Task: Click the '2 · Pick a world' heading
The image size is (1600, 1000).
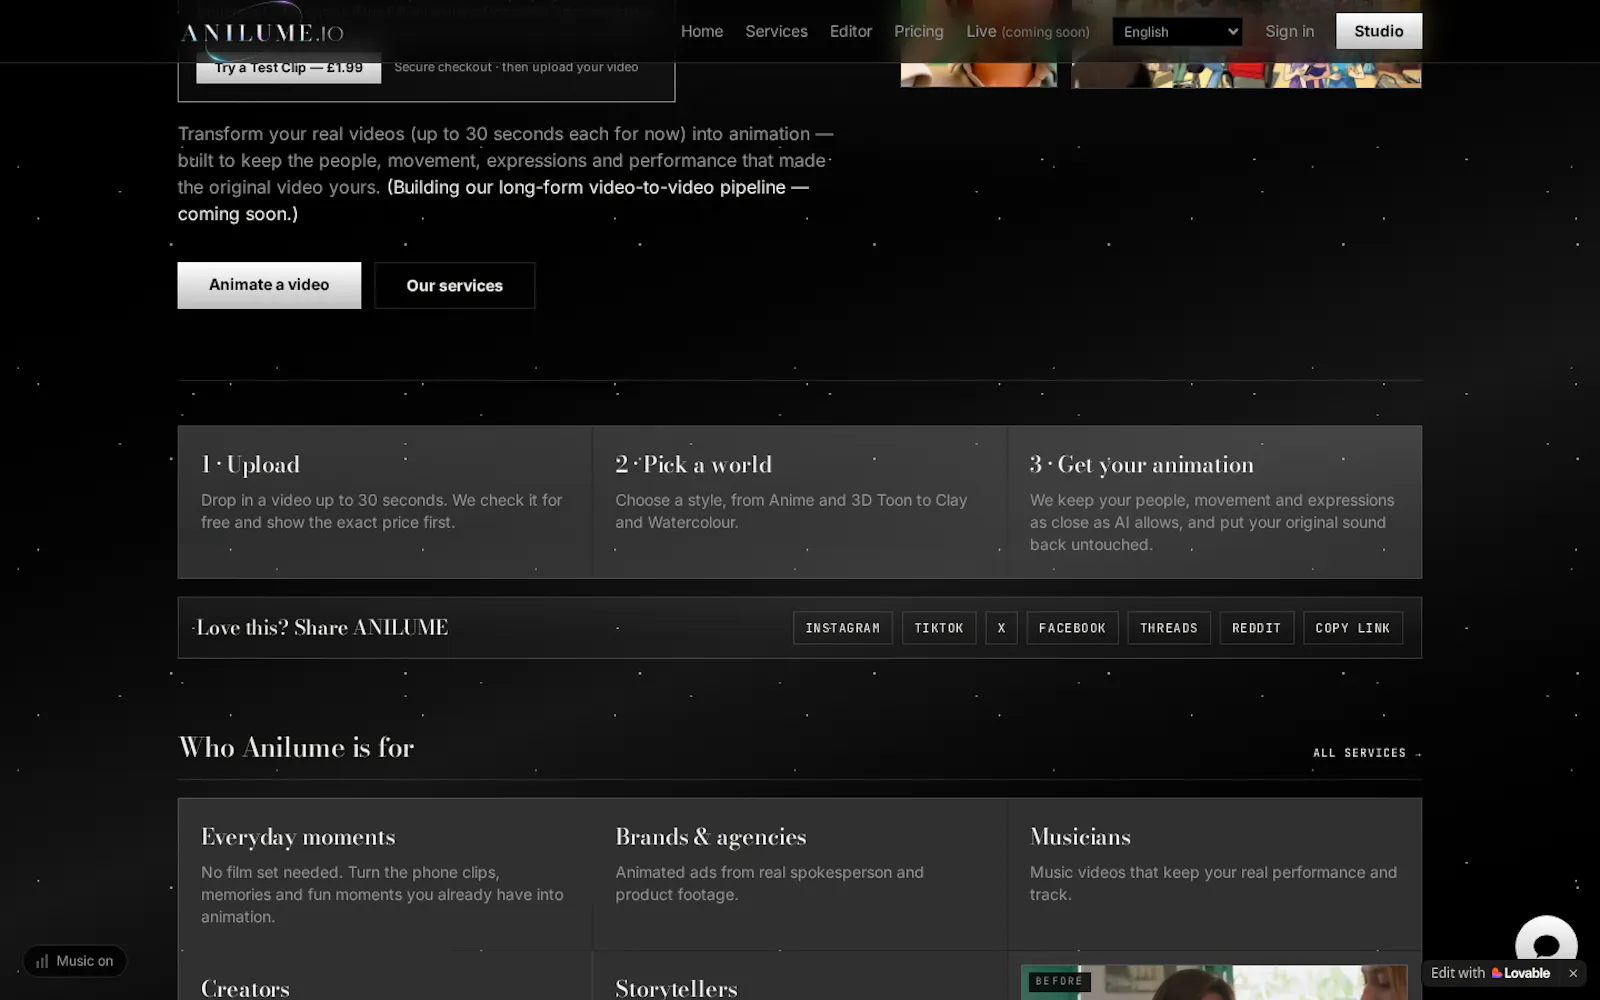Action: pos(694,465)
